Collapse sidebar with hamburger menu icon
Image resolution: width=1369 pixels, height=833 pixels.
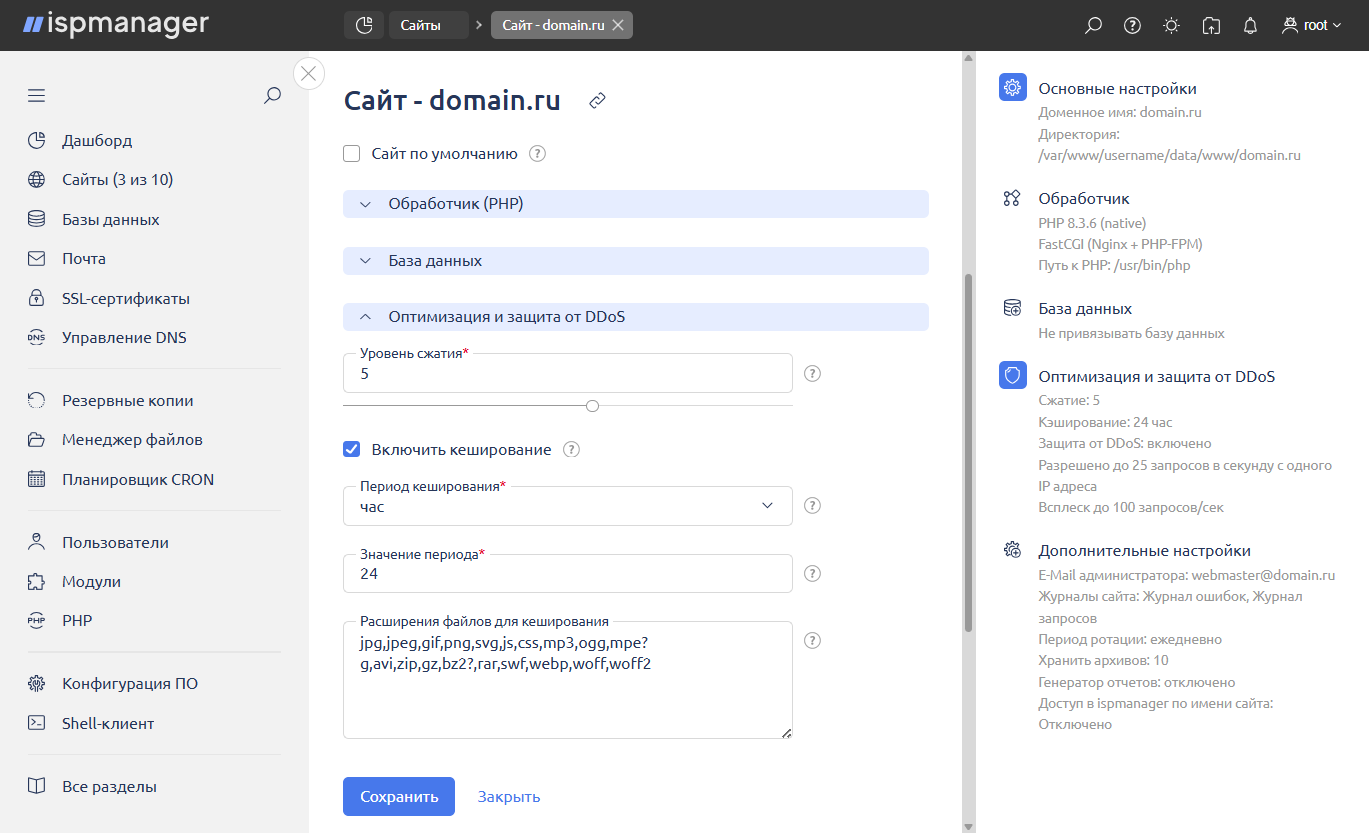(37, 96)
